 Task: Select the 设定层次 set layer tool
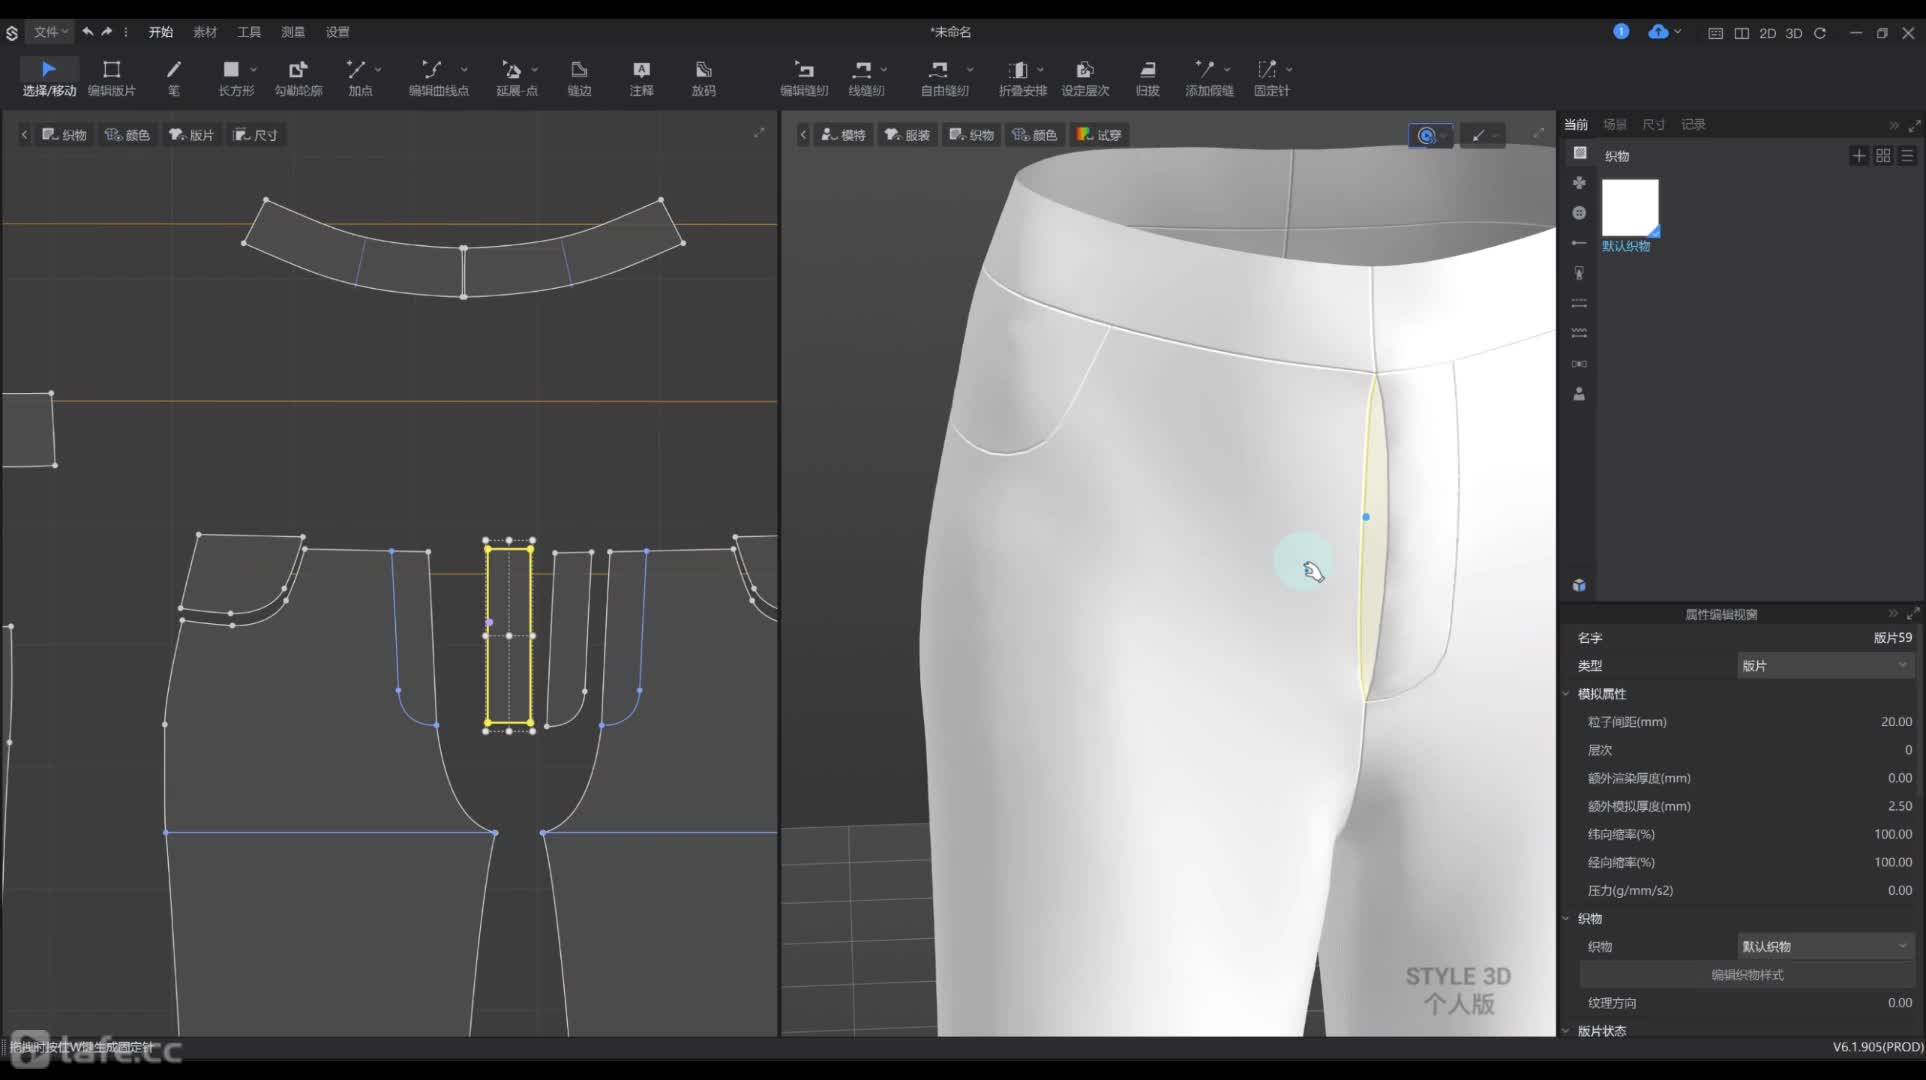[1085, 77]
